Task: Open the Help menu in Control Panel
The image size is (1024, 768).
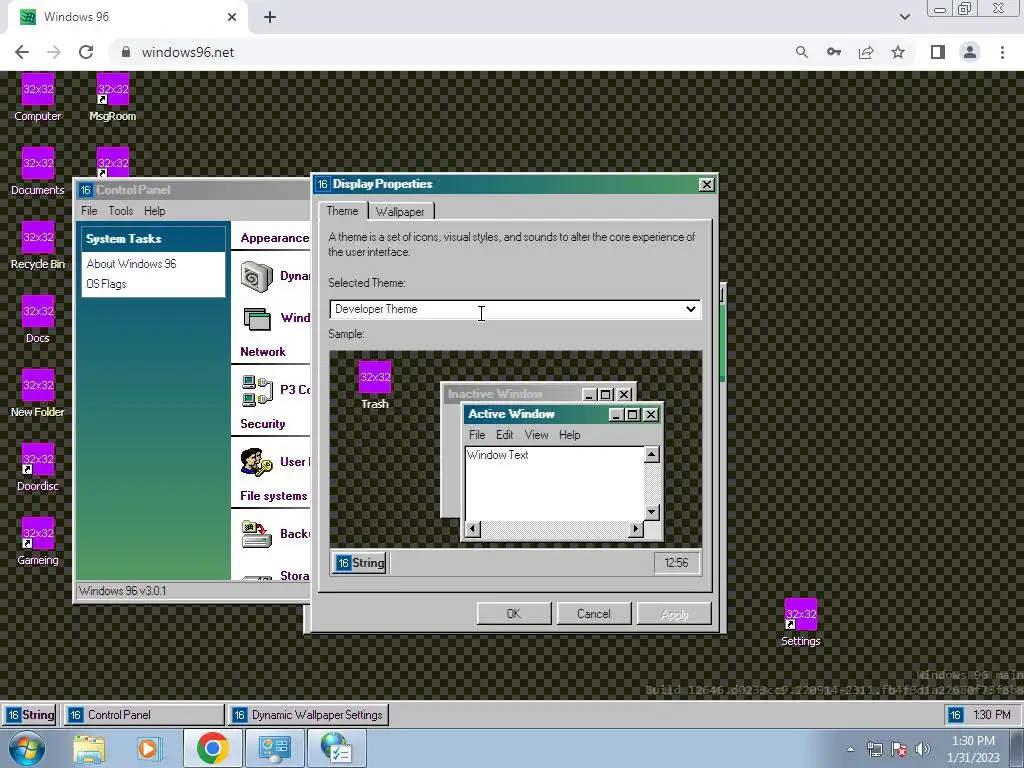Action: (x=155, y=211)
